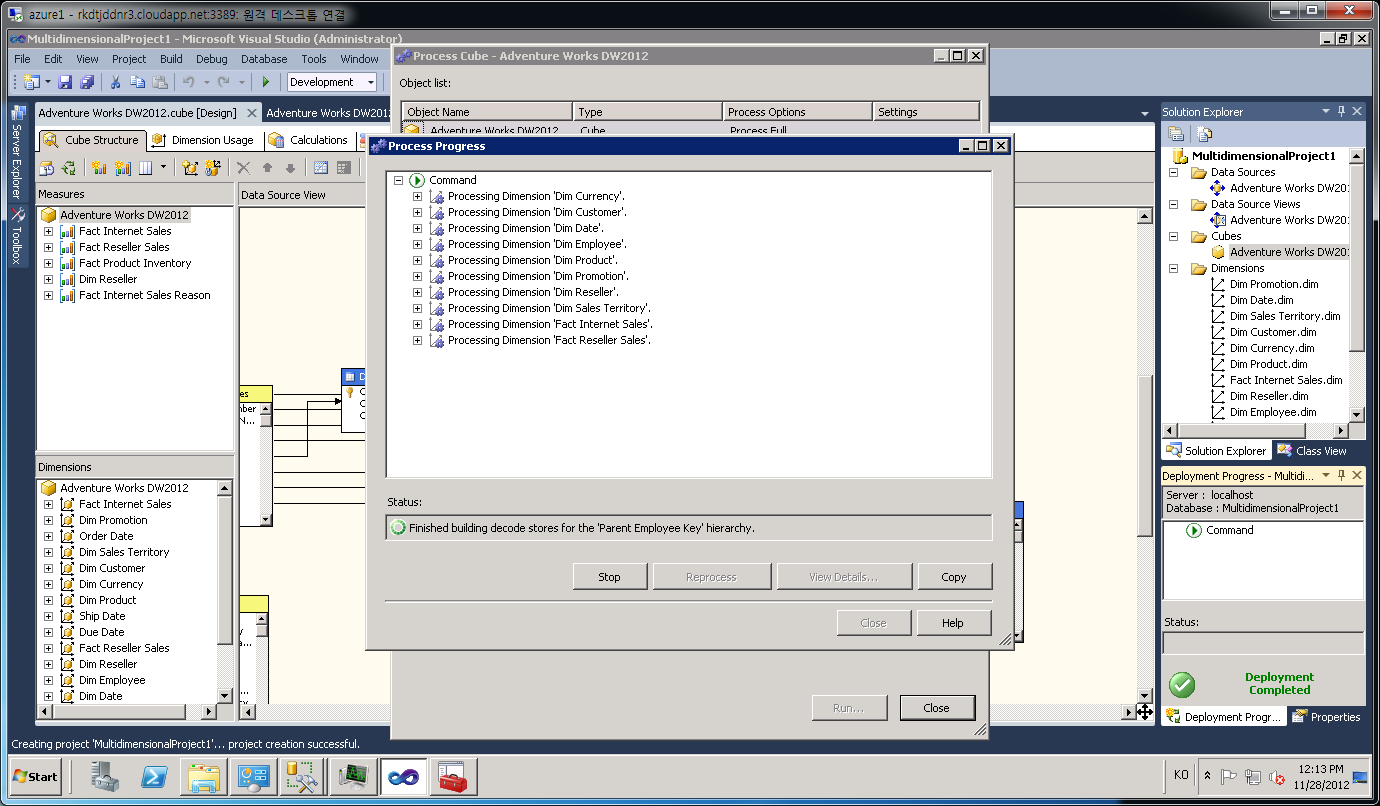Click the Save All toolbar icon

coord(87,82)
